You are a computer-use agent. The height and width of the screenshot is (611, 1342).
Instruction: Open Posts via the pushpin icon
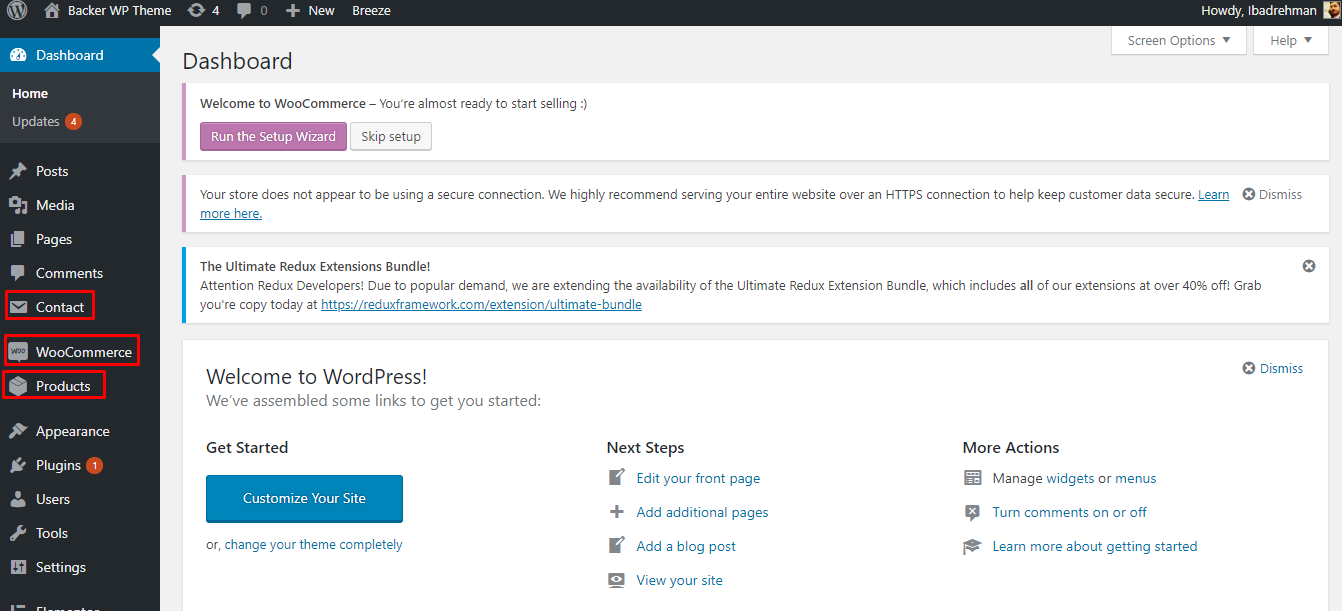[18, 171]
